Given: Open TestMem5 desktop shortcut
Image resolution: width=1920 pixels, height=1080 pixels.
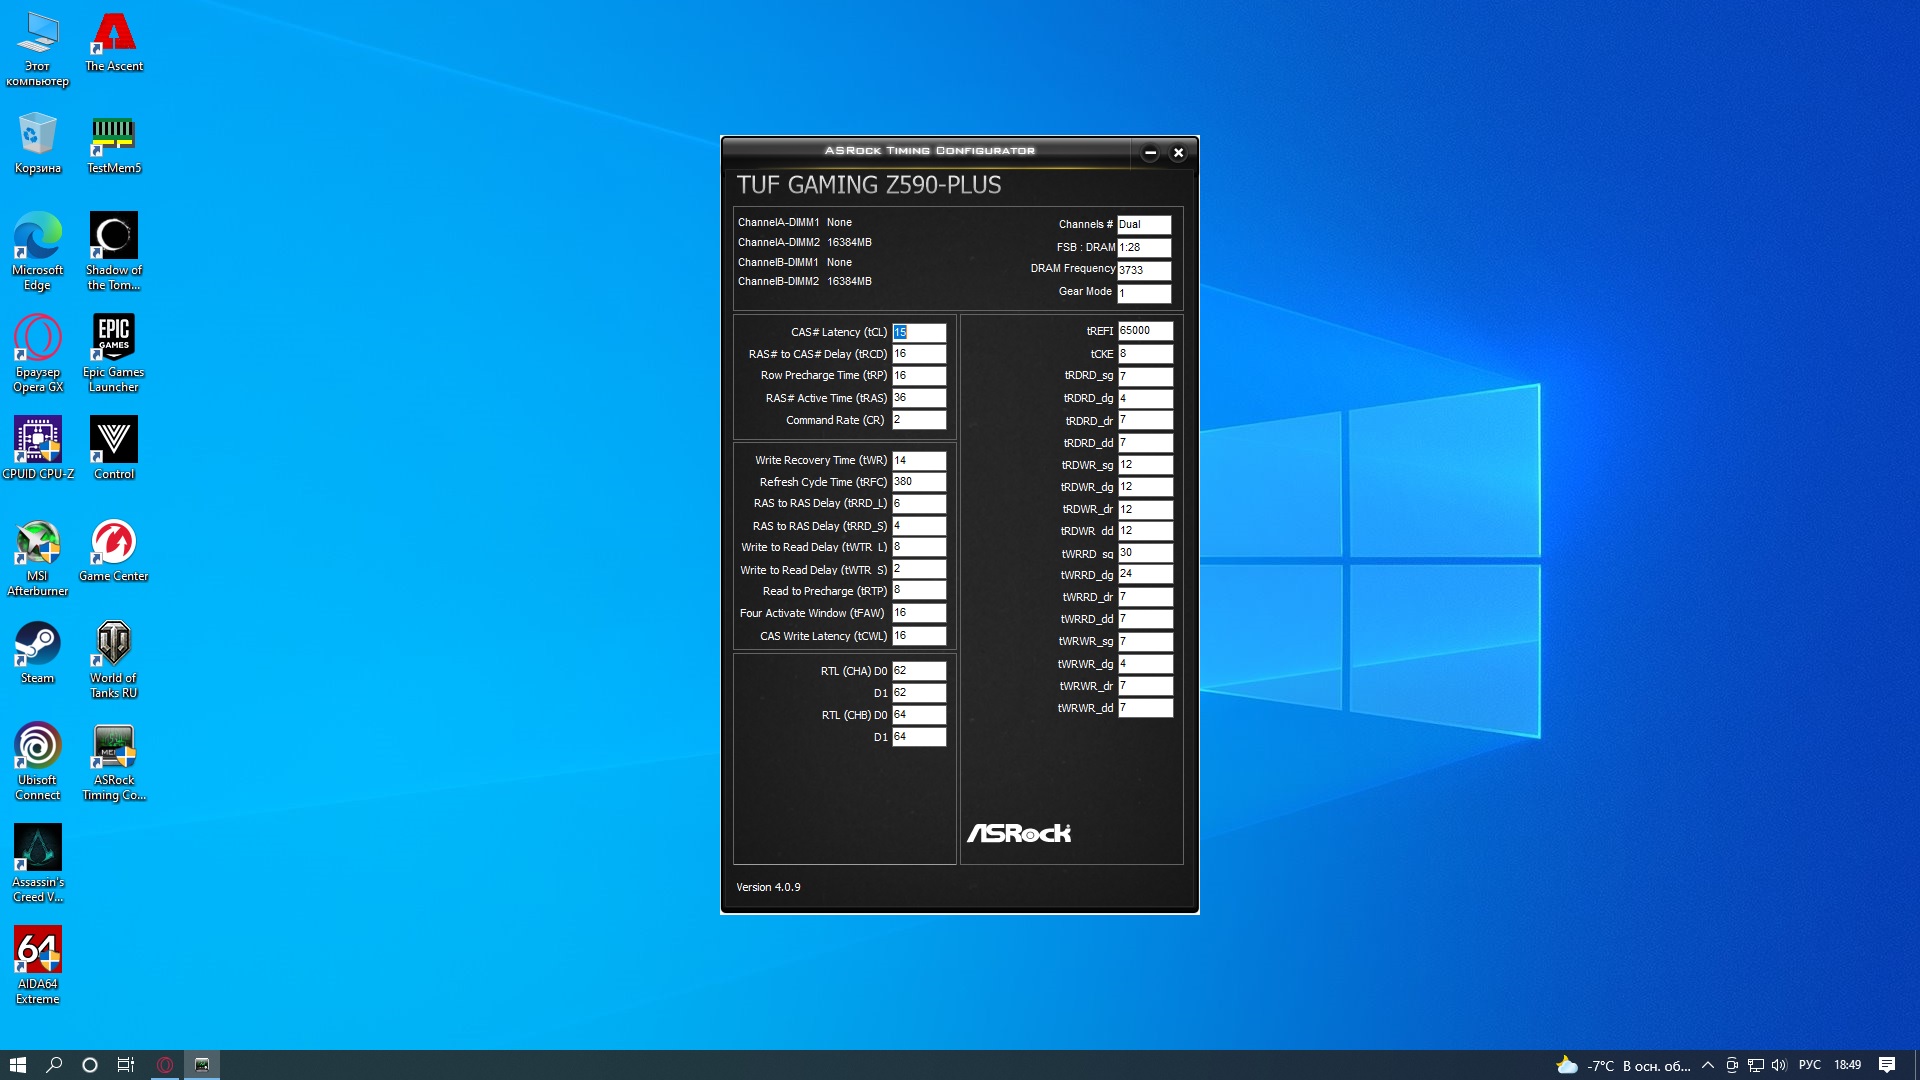Looking at the screenshot, I should click(x=113, y=140).
